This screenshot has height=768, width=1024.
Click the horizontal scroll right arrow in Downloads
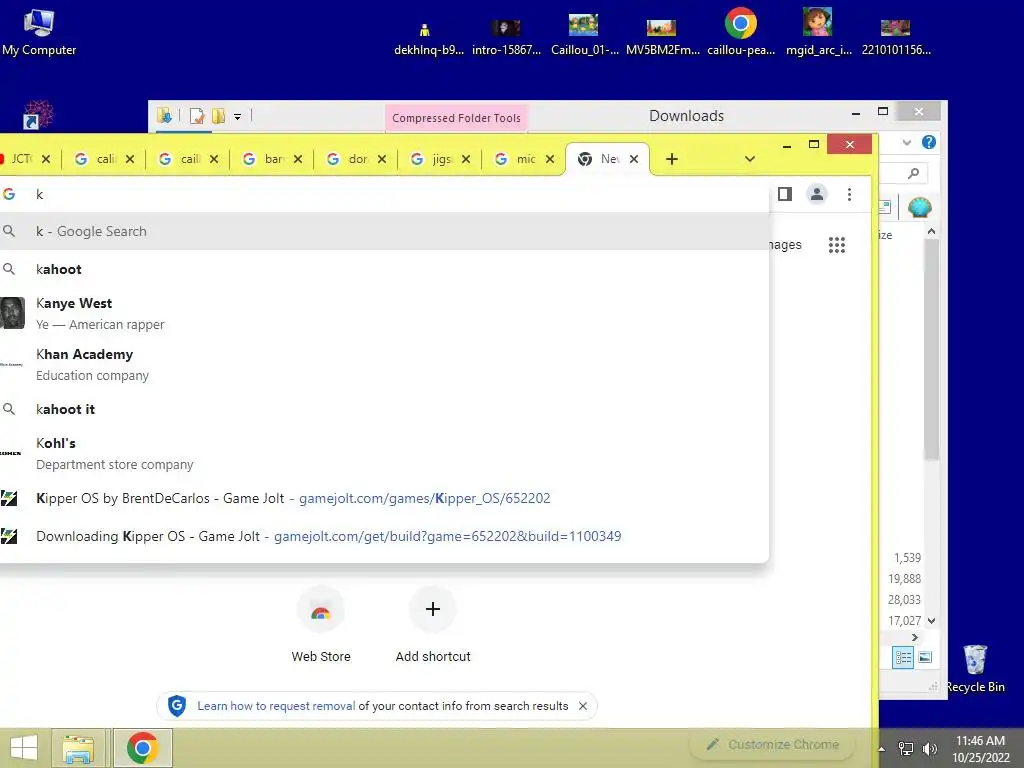914,637
